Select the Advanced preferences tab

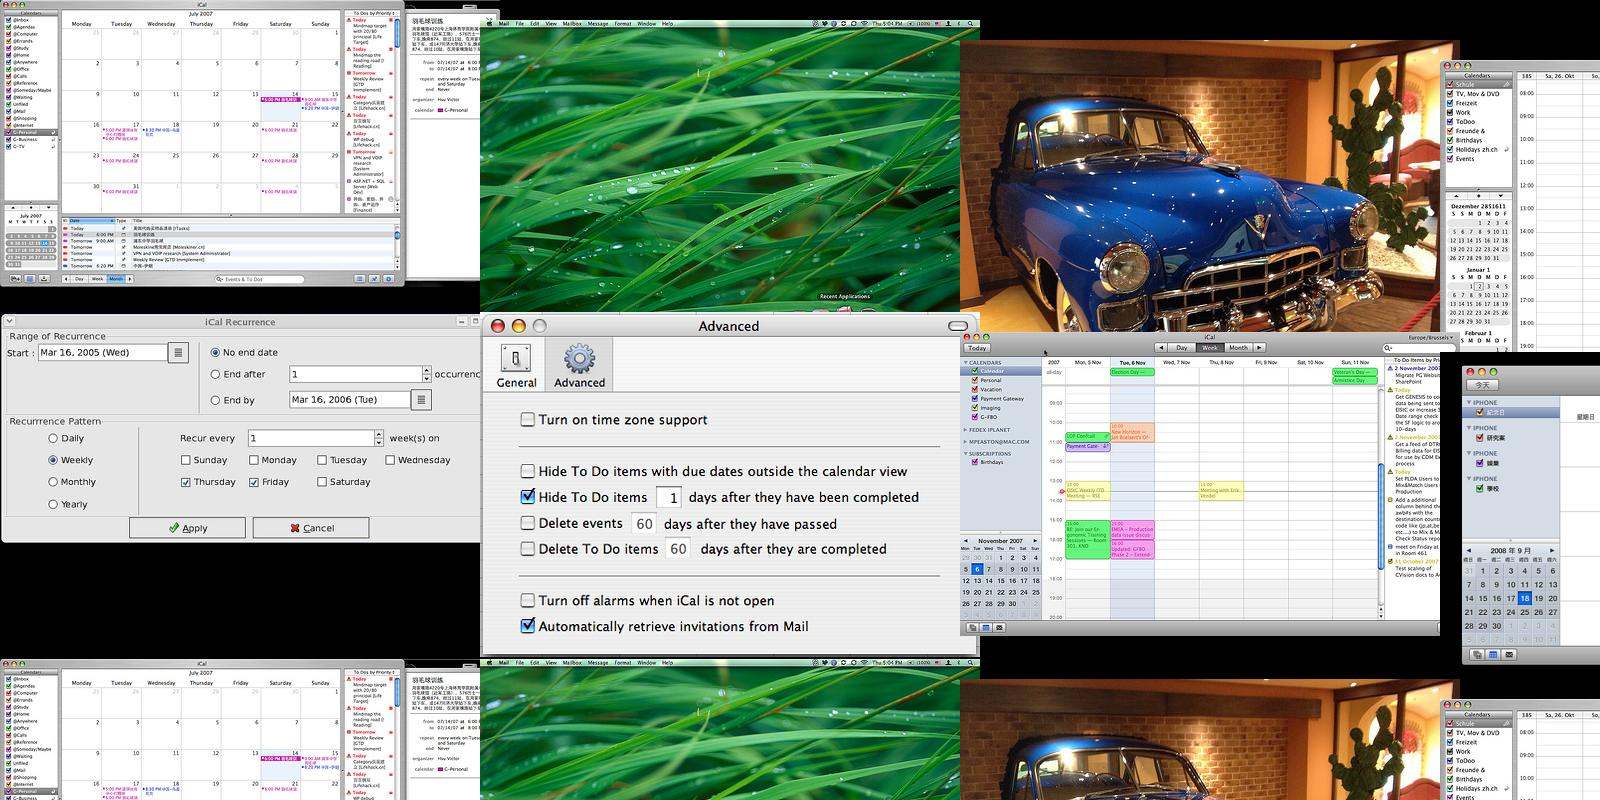pyautogui.click(x=579, y=365)
